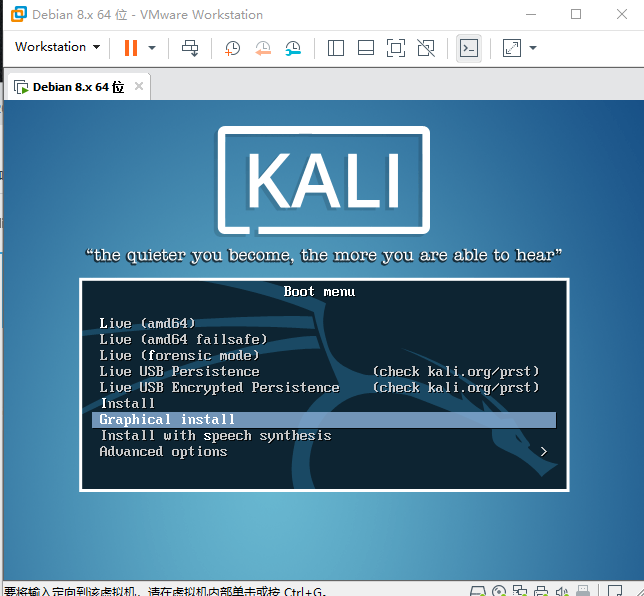Revert VM to previous snapshot
Image resolution: width=644 pixels, height=596 pixels.
click(x=263, y=48)
